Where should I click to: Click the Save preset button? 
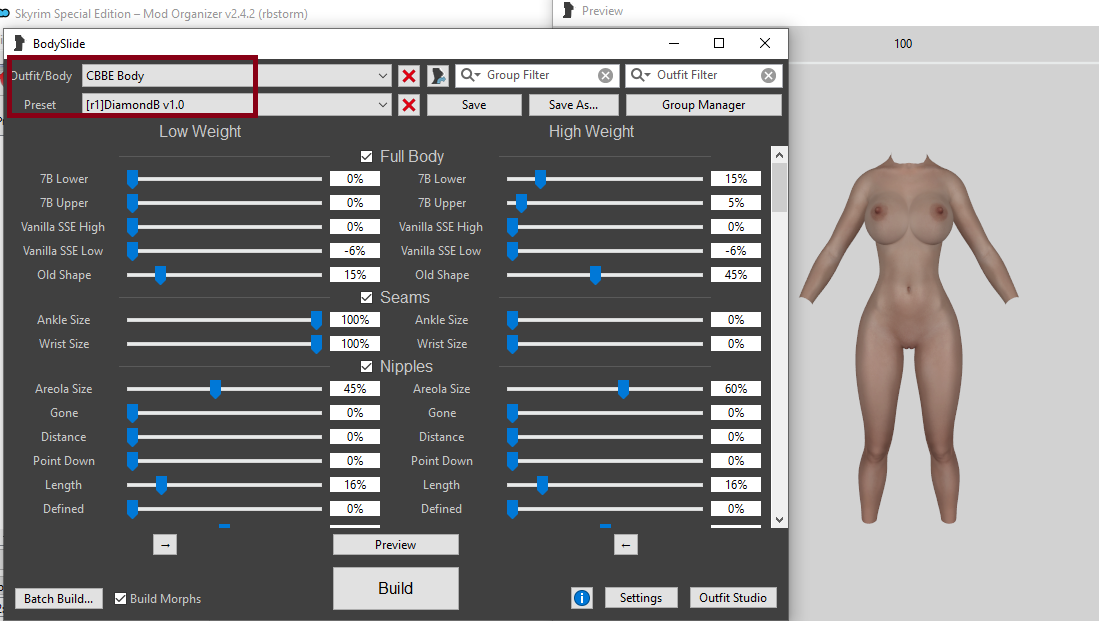[x=474, y=105]
